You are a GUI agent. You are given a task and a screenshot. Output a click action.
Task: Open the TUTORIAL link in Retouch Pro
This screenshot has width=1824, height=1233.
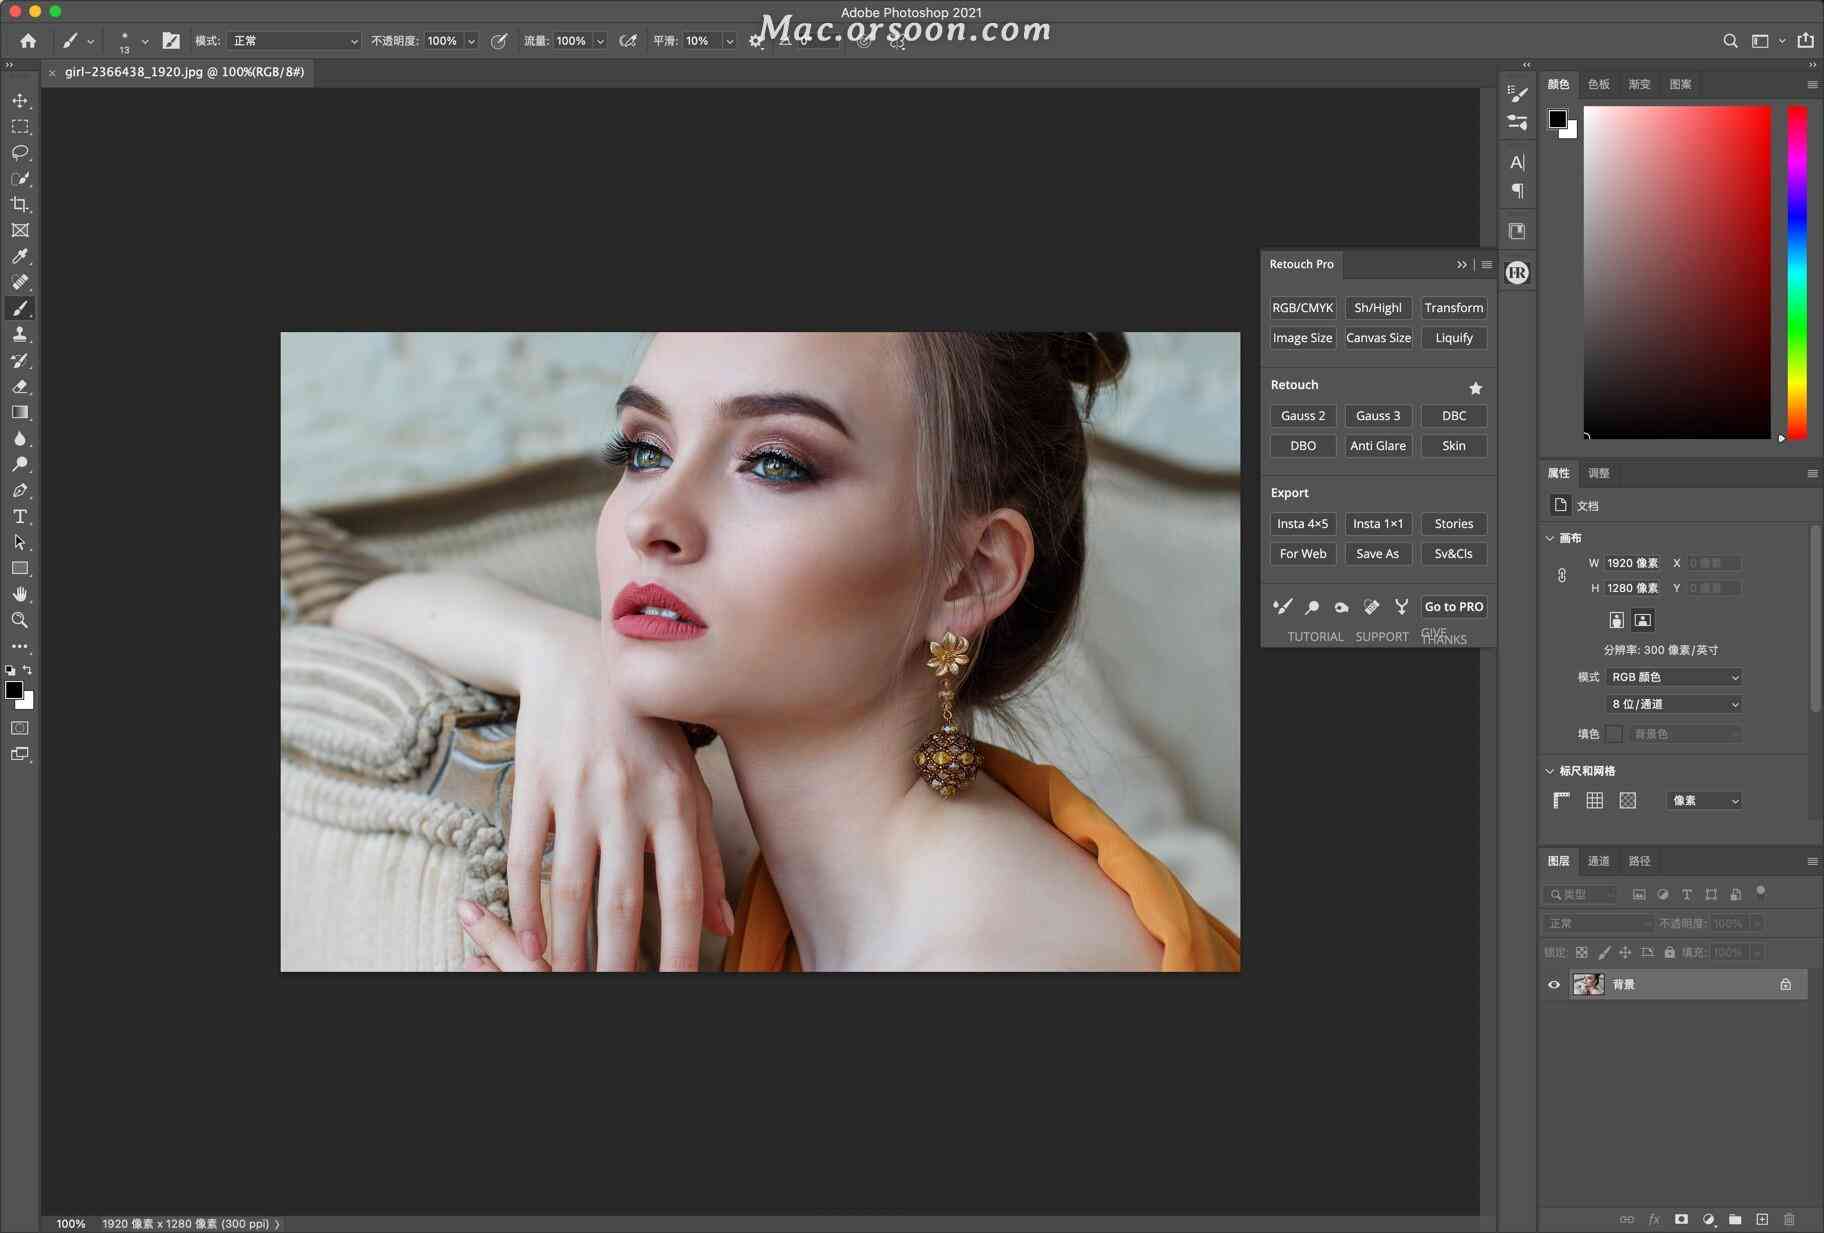(x=1315, y=637)
